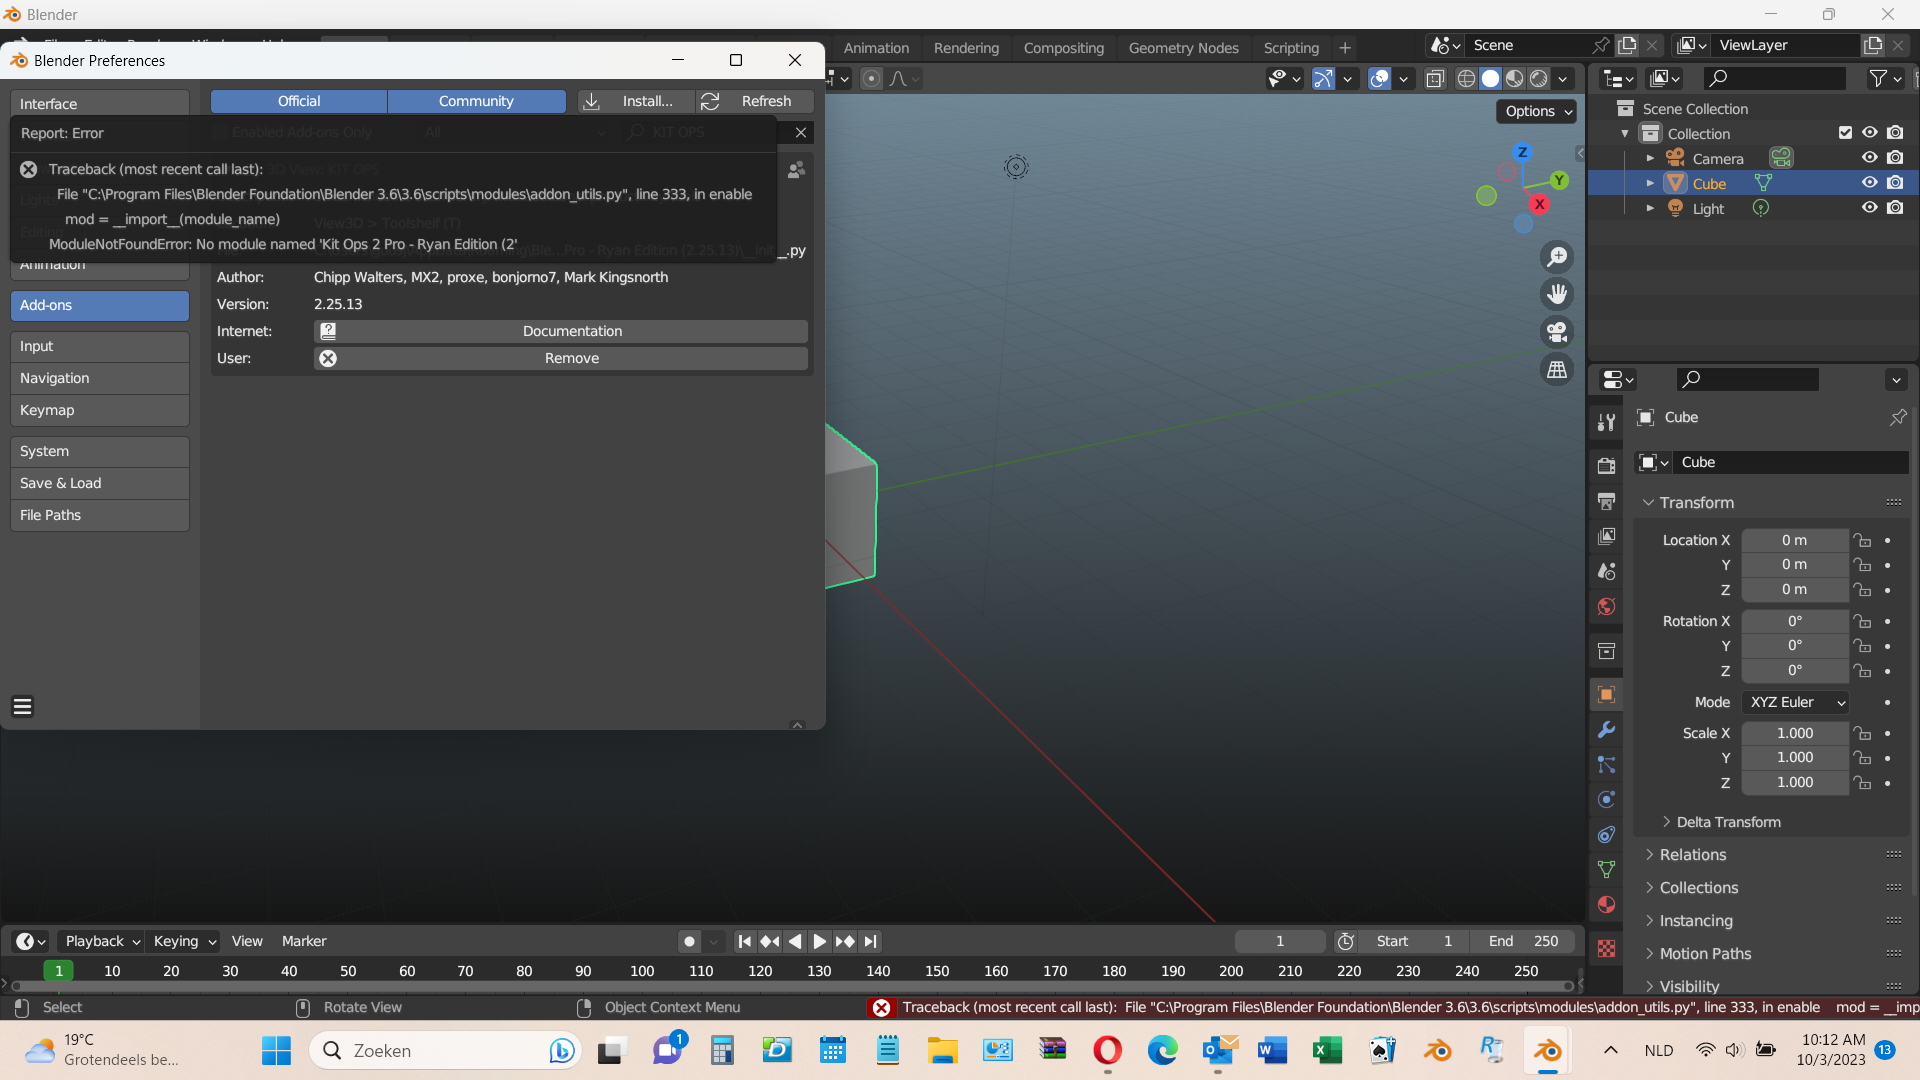
Task: Open the Material properties tab
Action: pyautogui.click(x=1606, y=905)
